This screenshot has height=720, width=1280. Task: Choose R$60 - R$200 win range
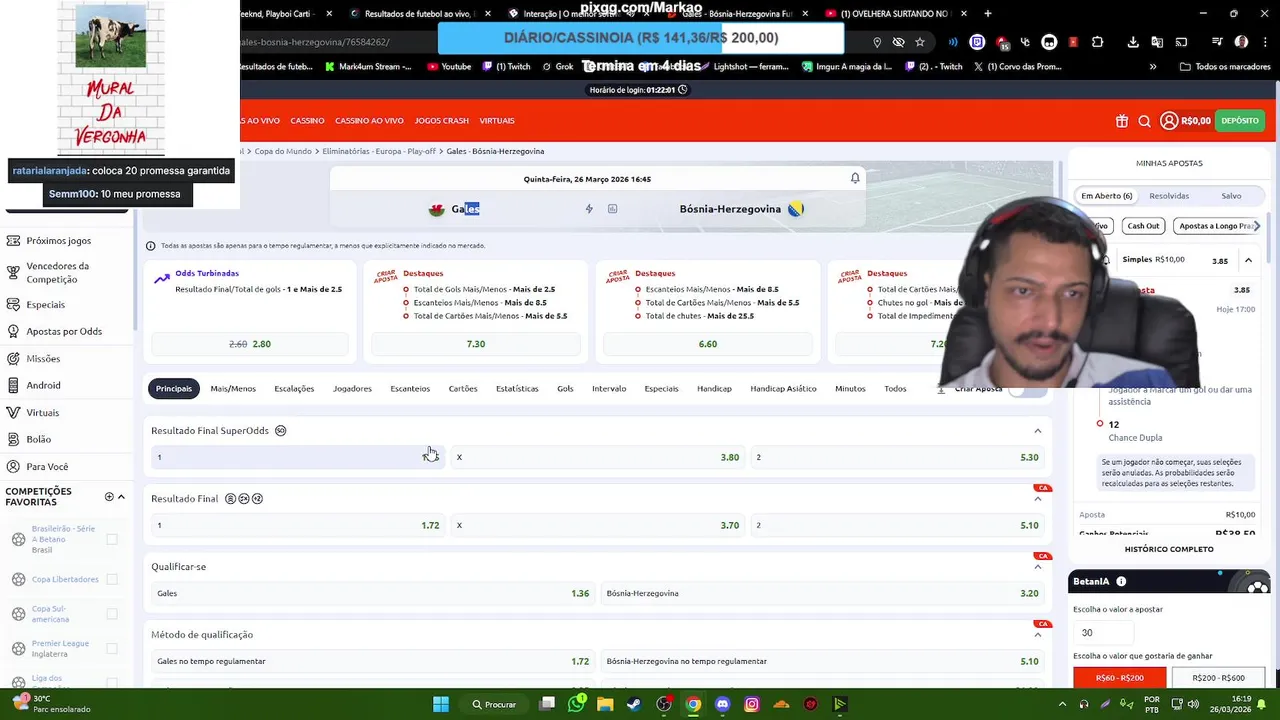coord(1119,678)
